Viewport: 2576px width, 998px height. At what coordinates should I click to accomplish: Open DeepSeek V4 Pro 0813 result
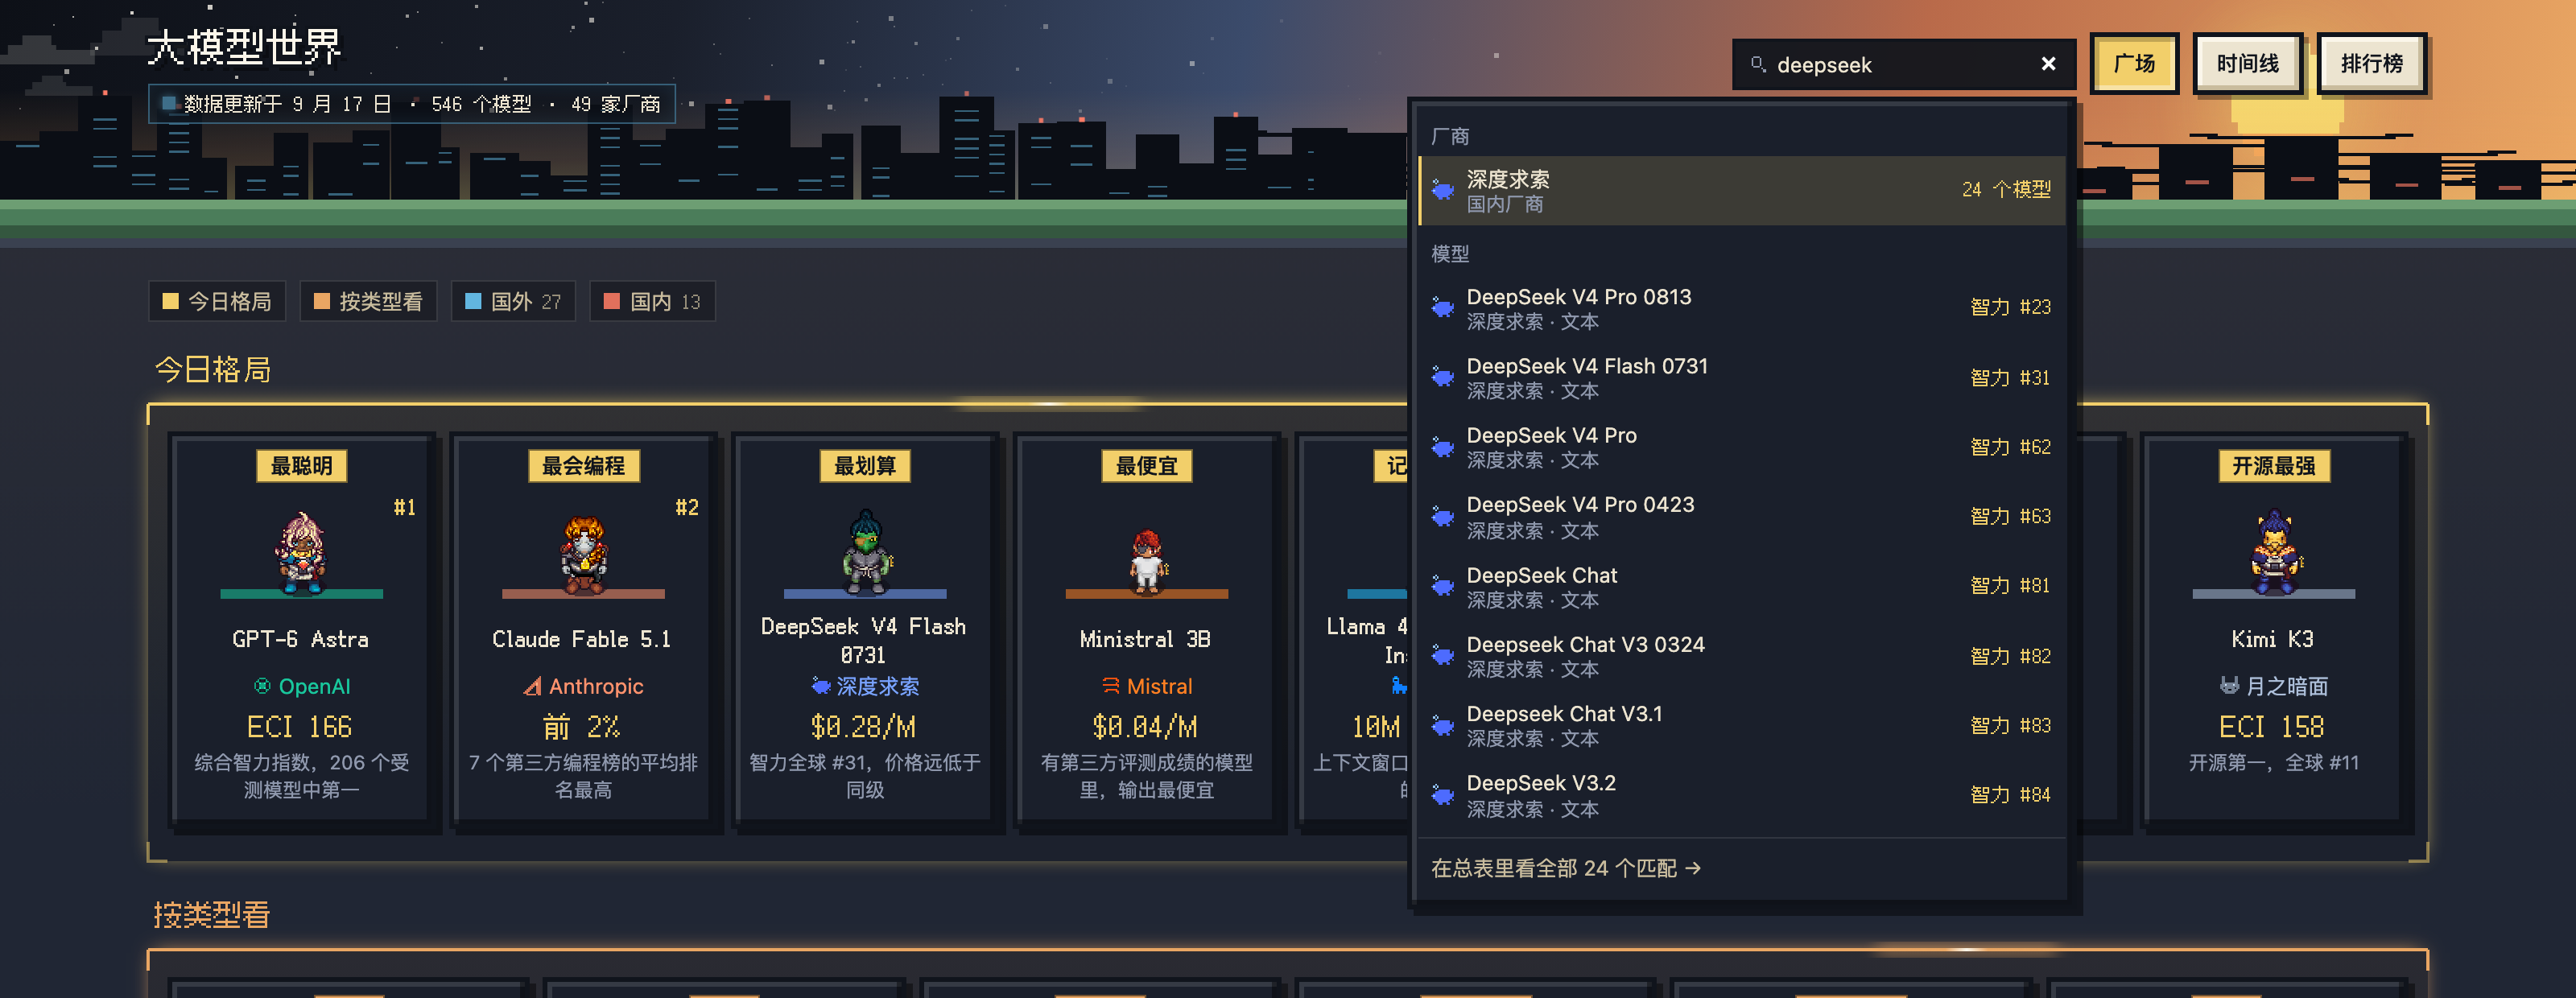[x=1741, y=308]
